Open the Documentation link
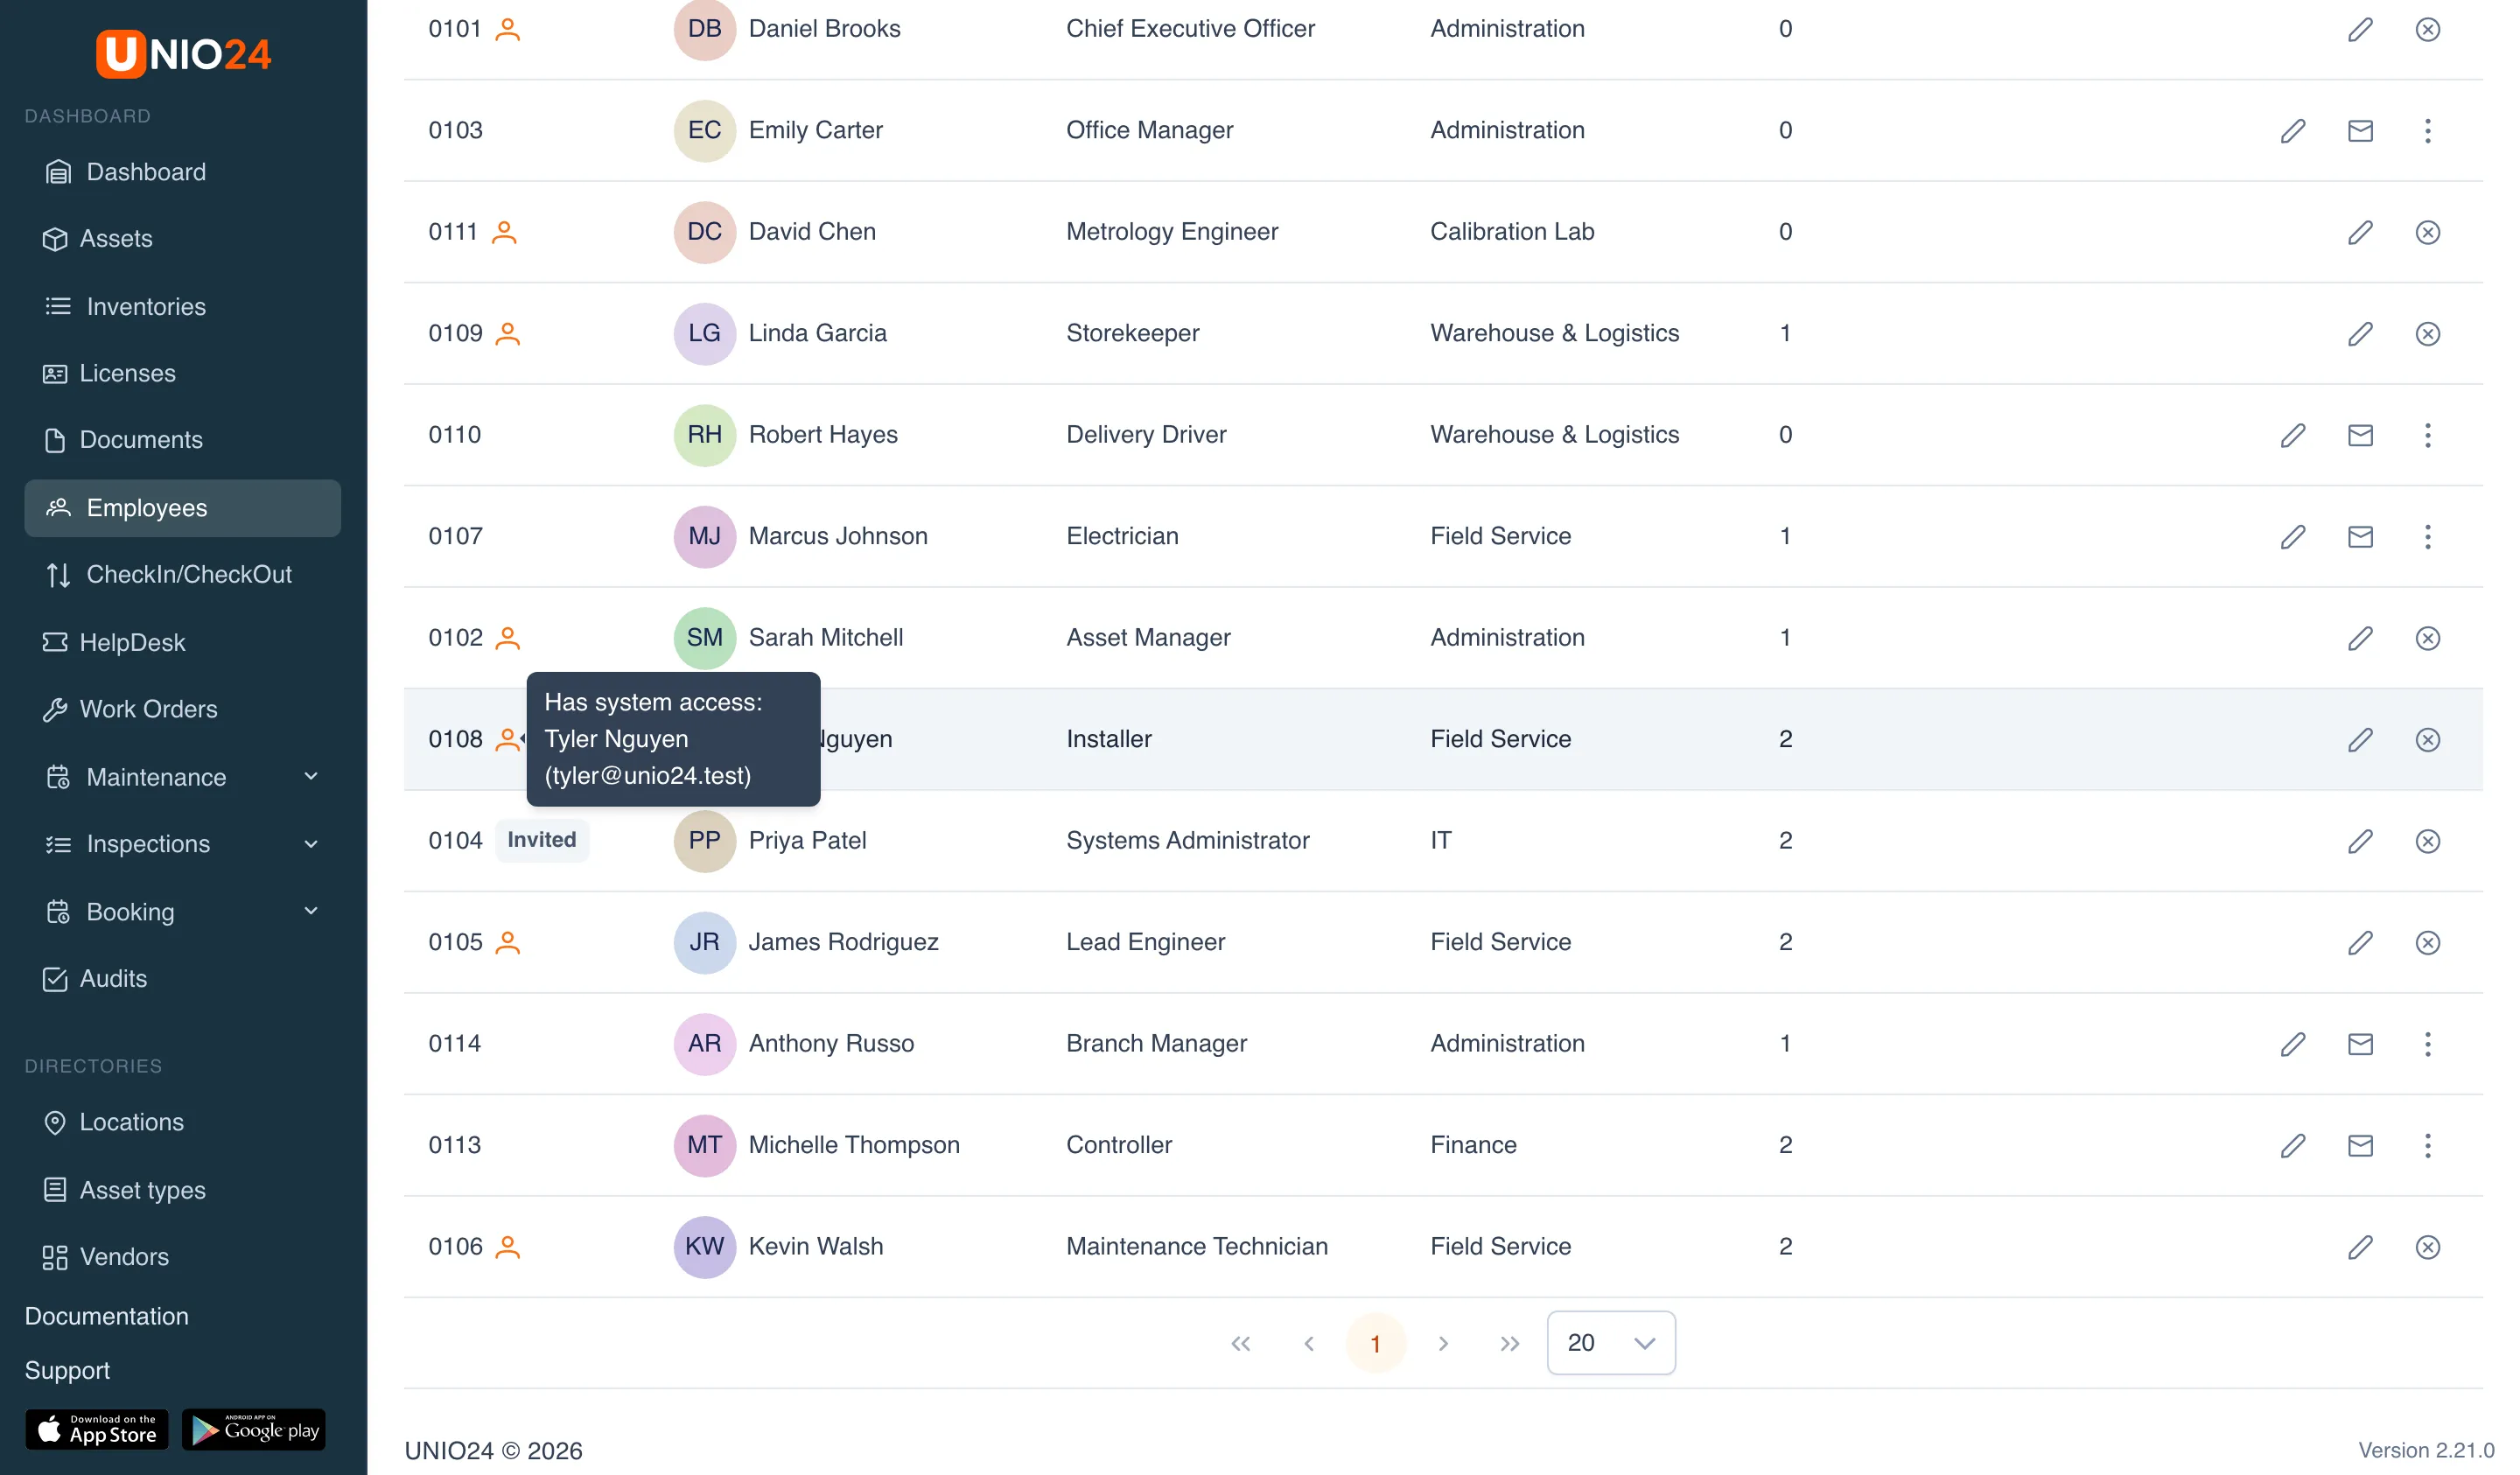Screen dimensions: 2520x1475 (106, 1316)
